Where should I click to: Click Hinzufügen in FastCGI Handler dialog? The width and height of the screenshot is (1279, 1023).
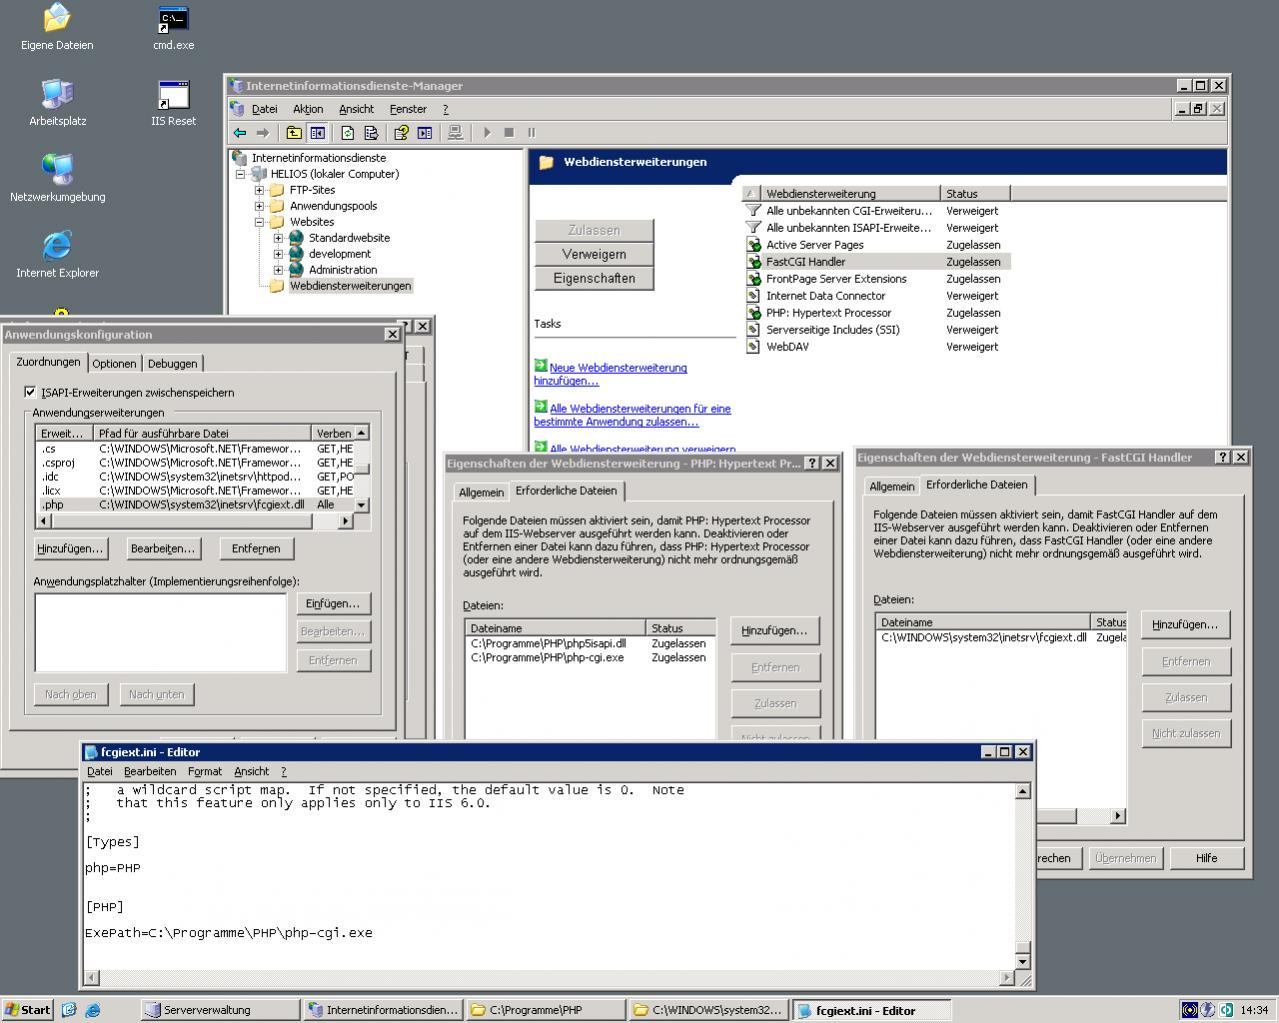(1185, 624)
